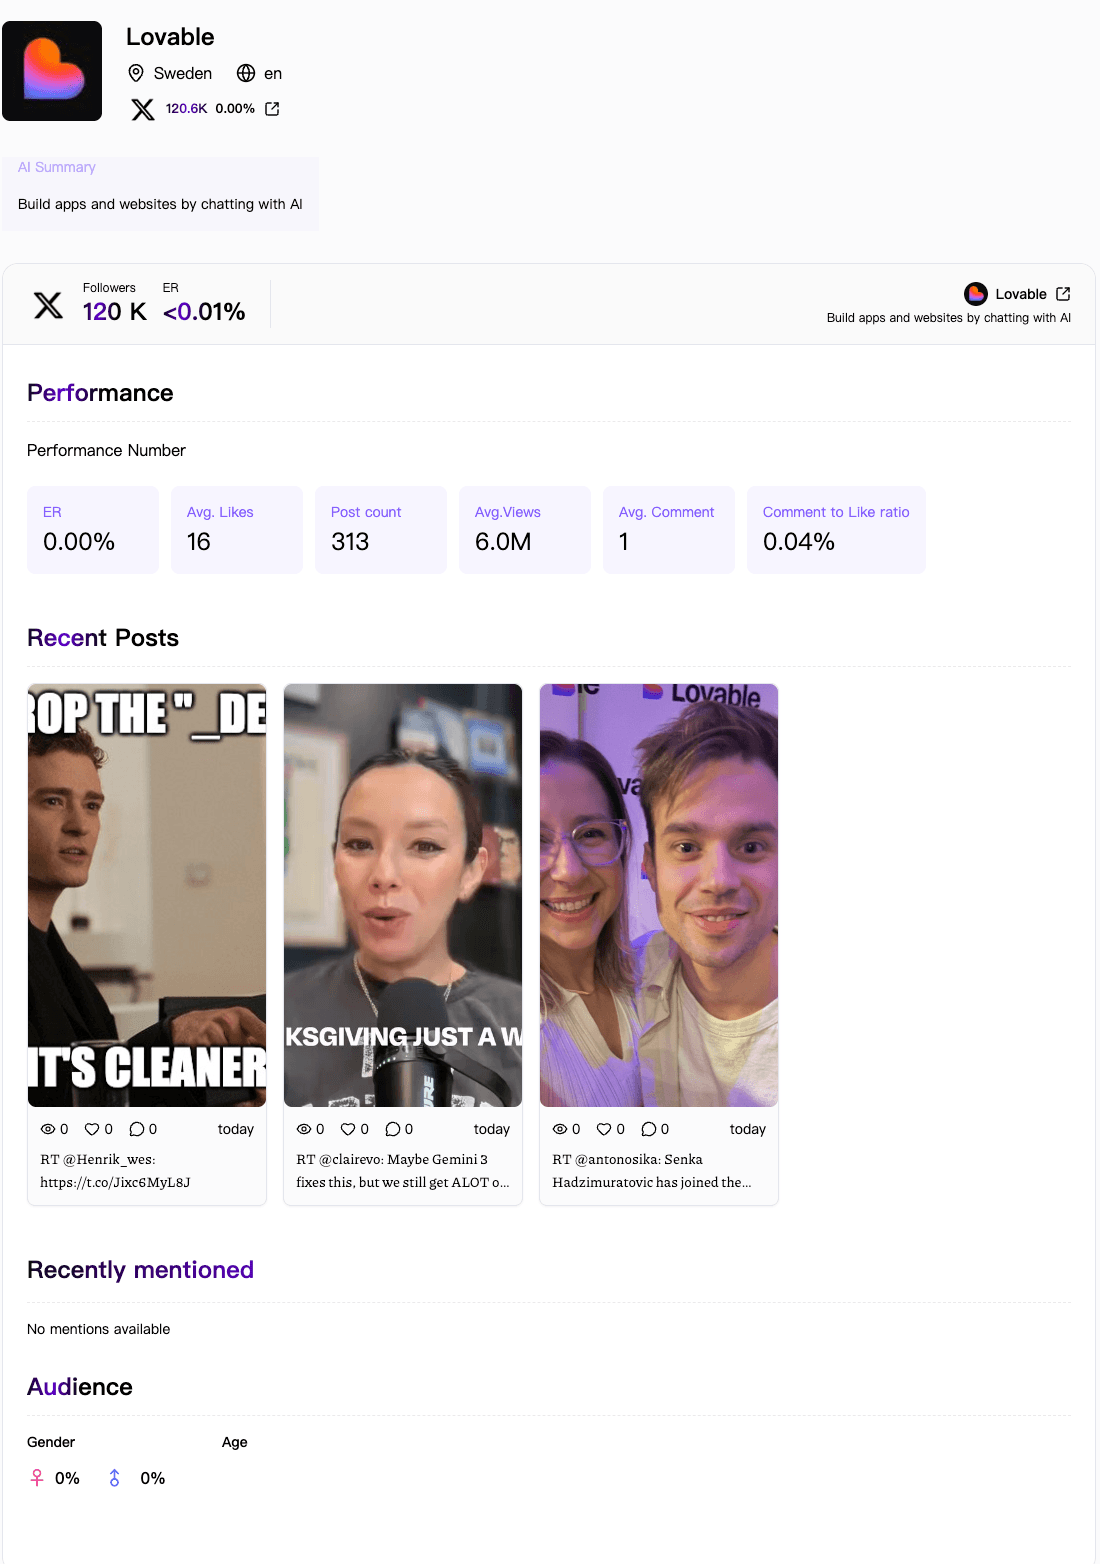Click views eye icon on Henrik_wes post

pos(47,1129)
